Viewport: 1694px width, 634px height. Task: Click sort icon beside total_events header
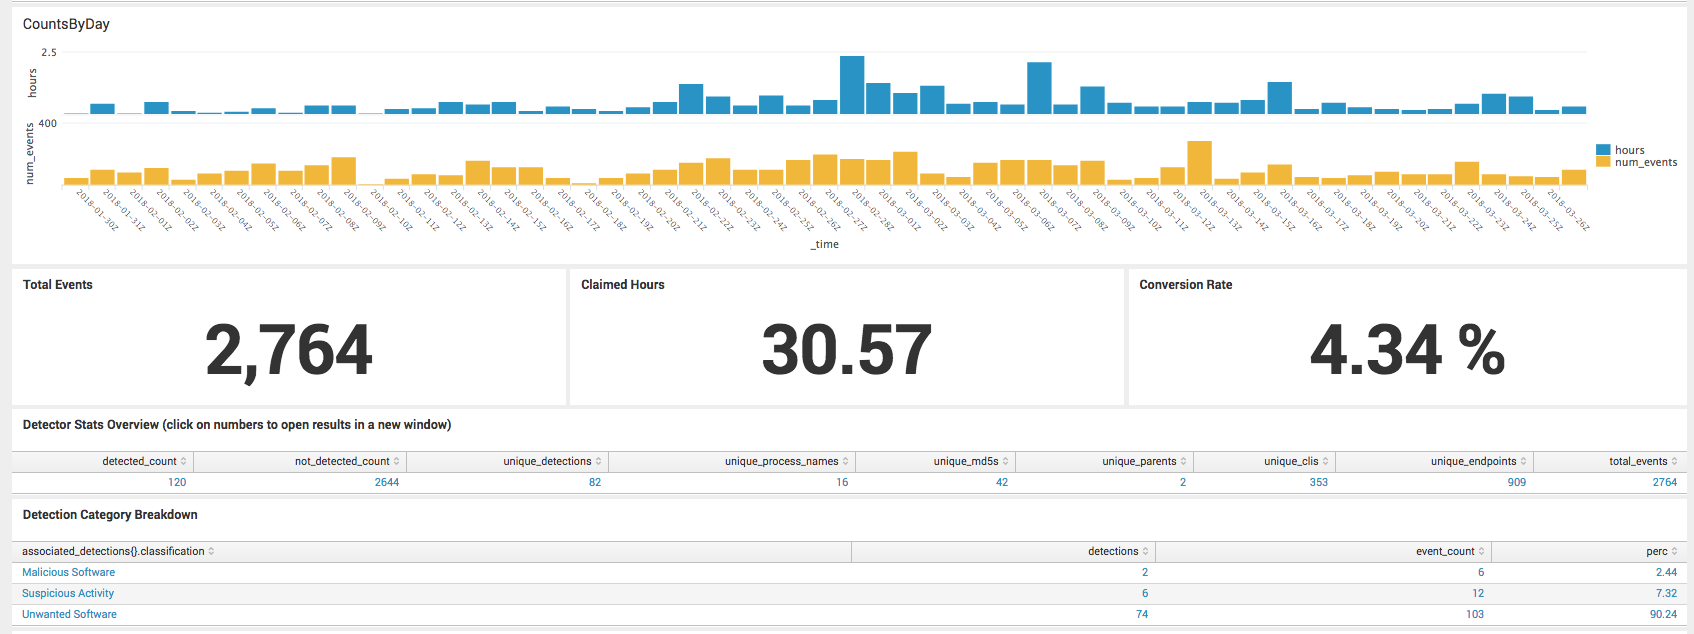point(1675,461)
